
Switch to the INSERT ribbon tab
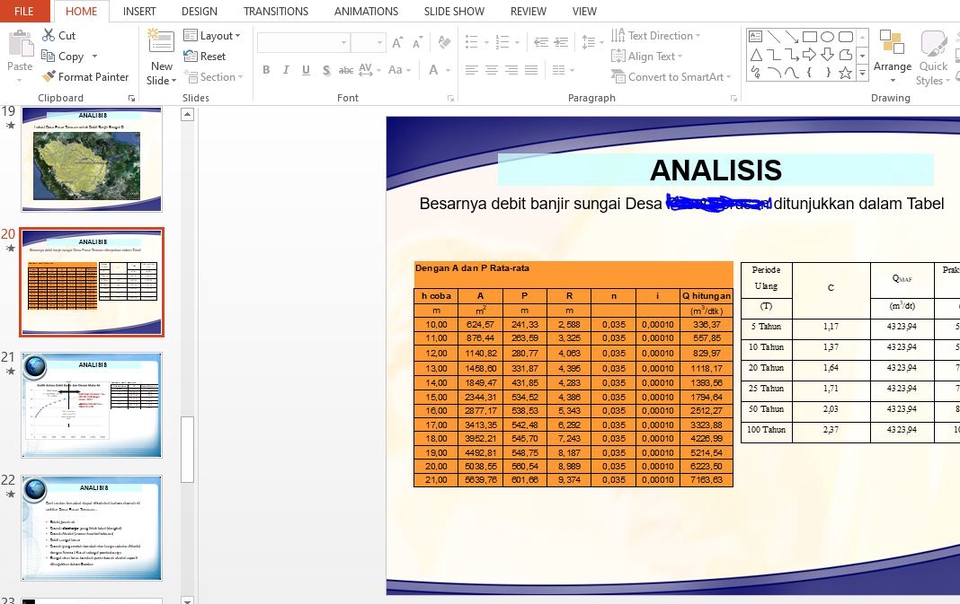click(x=139, y=11)
